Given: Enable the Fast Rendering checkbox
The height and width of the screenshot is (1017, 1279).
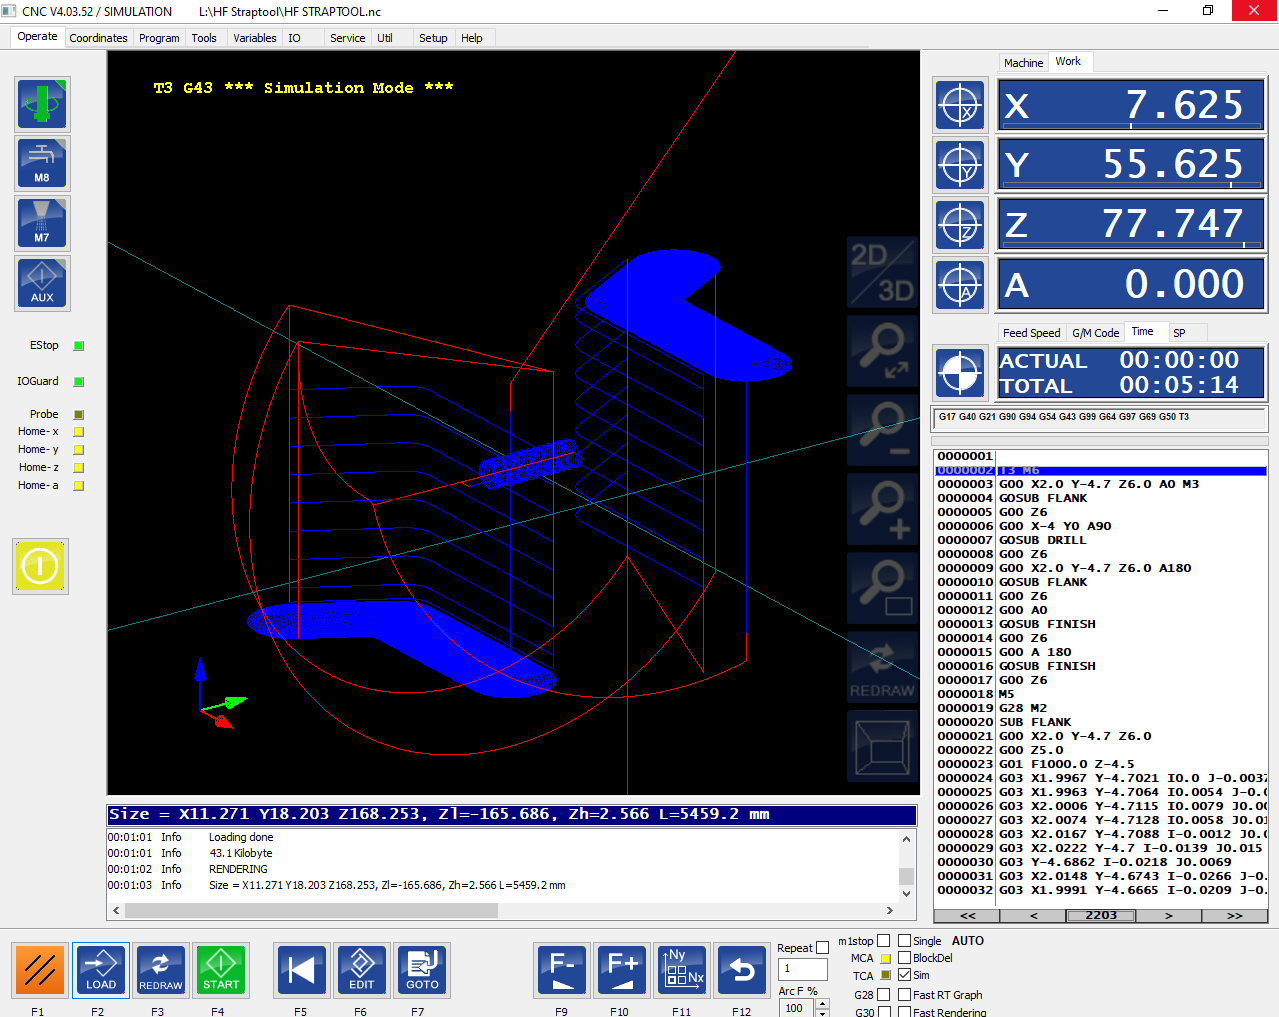Looking at the screenshot, I should [x=904, y=1012].
